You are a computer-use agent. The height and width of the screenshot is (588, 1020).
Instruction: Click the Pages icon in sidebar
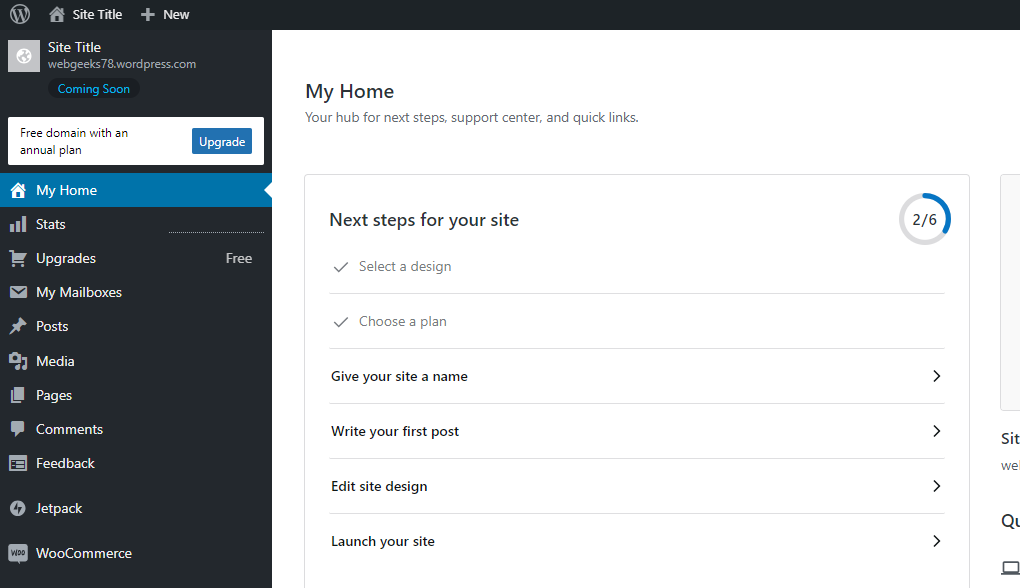pyautogui.click(x=18, y=395)
